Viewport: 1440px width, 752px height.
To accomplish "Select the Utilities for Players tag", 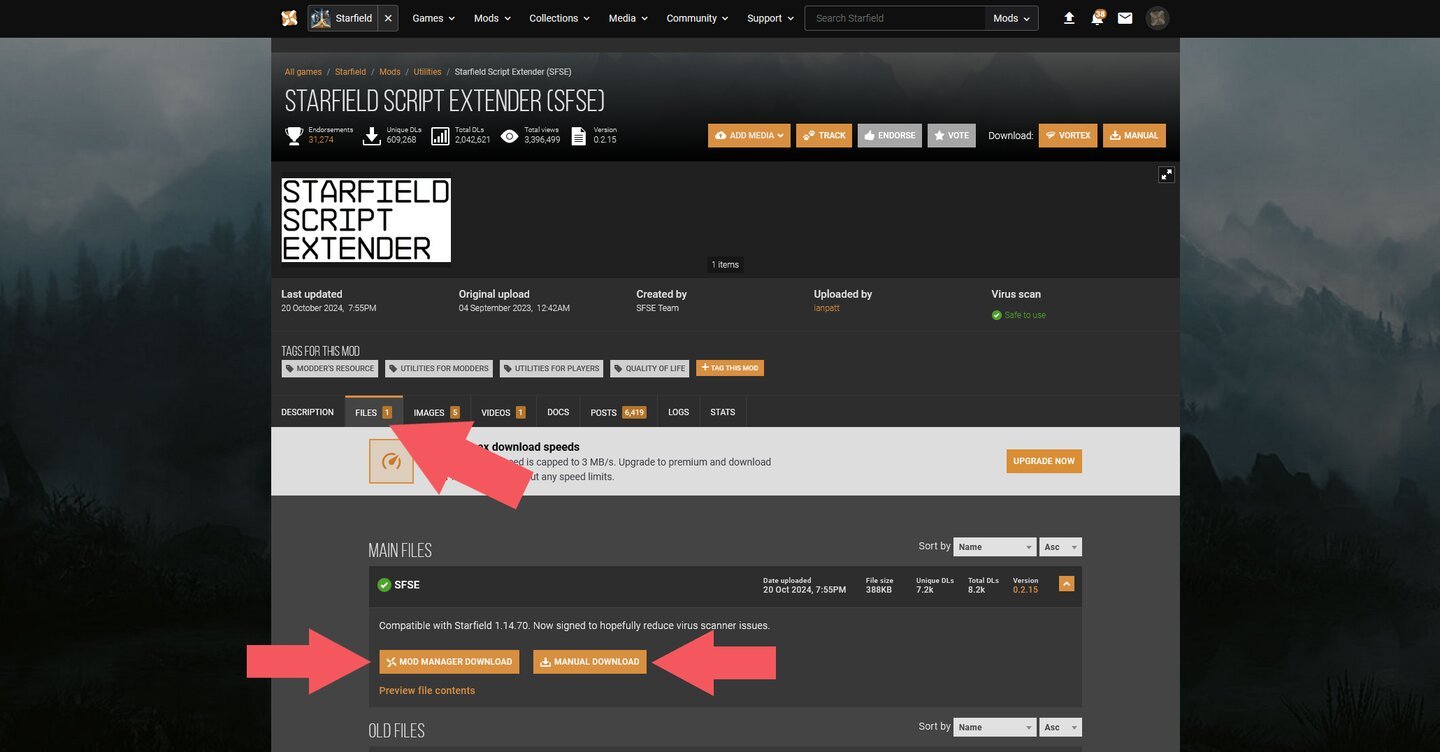I will [x=551, y=368].
